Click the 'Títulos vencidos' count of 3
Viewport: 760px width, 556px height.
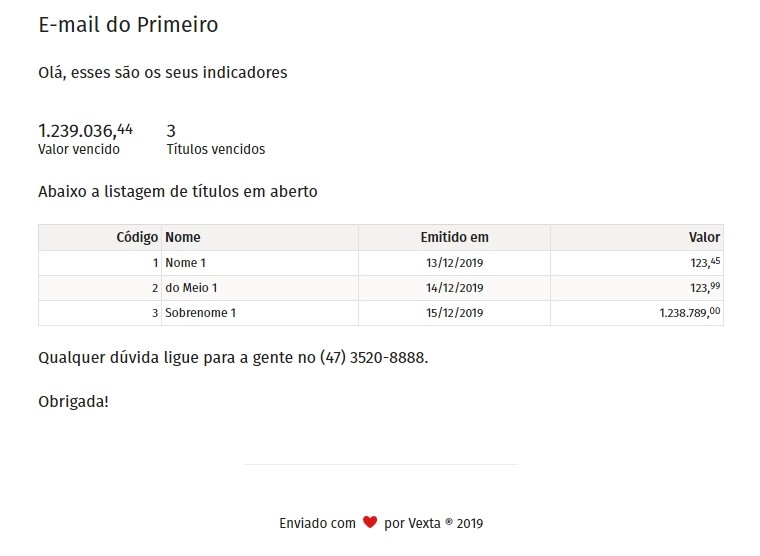(171, 130)
